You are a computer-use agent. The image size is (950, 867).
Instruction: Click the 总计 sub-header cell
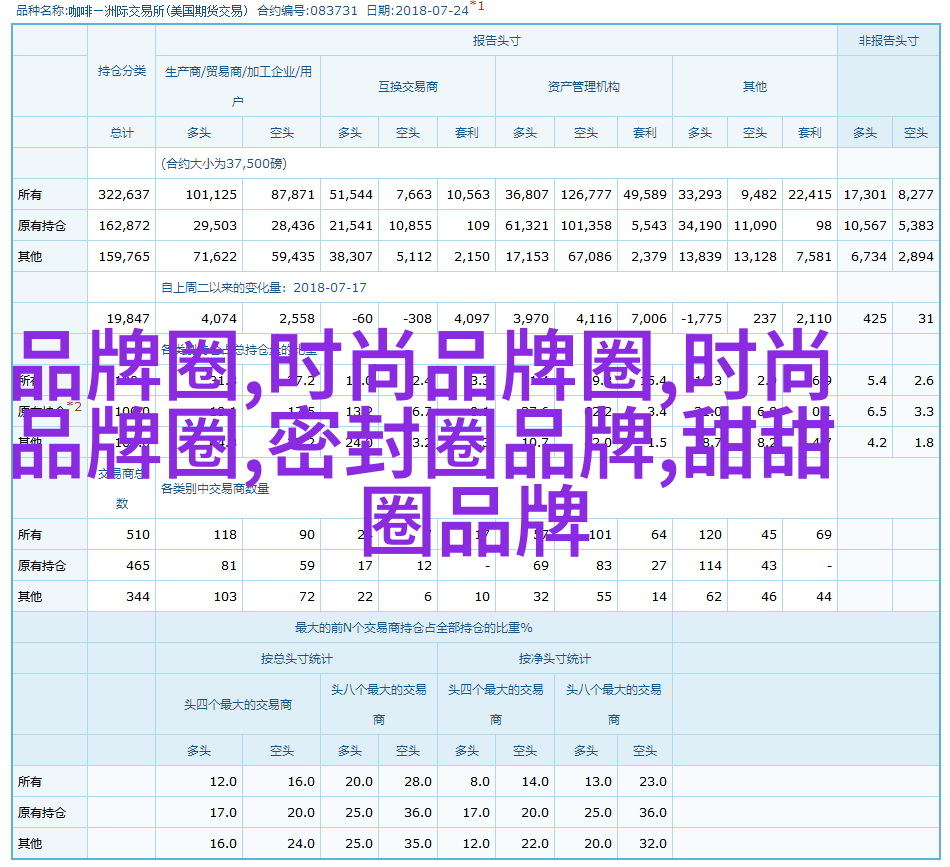[x=121, y=133]
